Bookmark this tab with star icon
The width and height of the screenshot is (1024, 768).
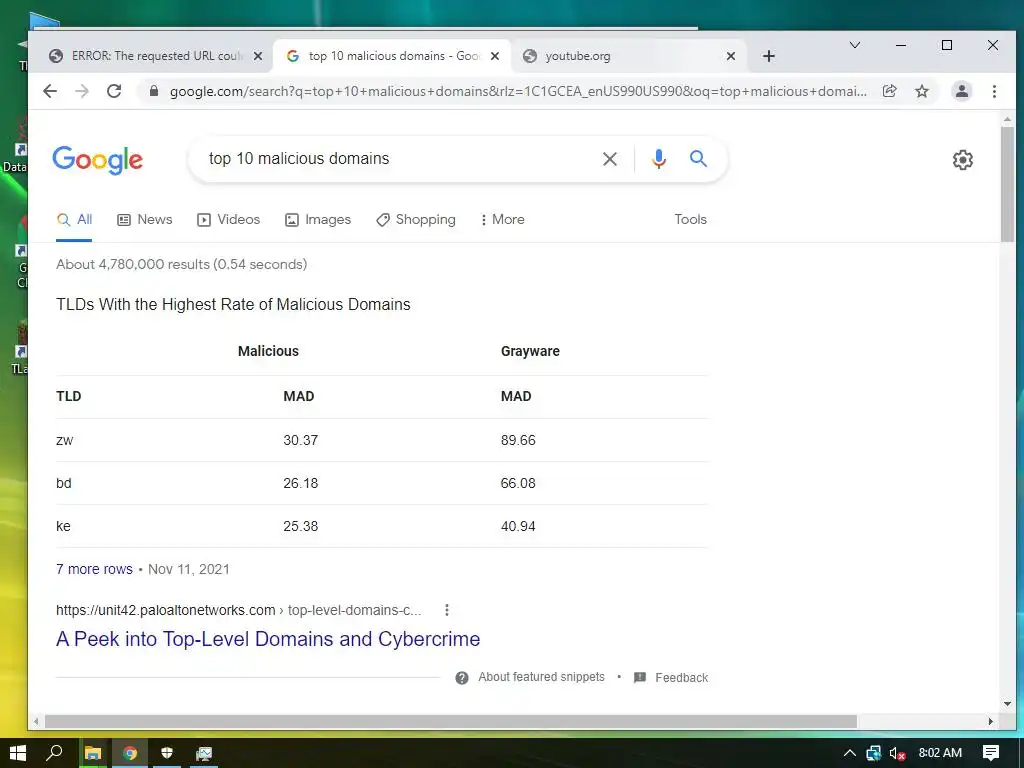coord(921,91)
